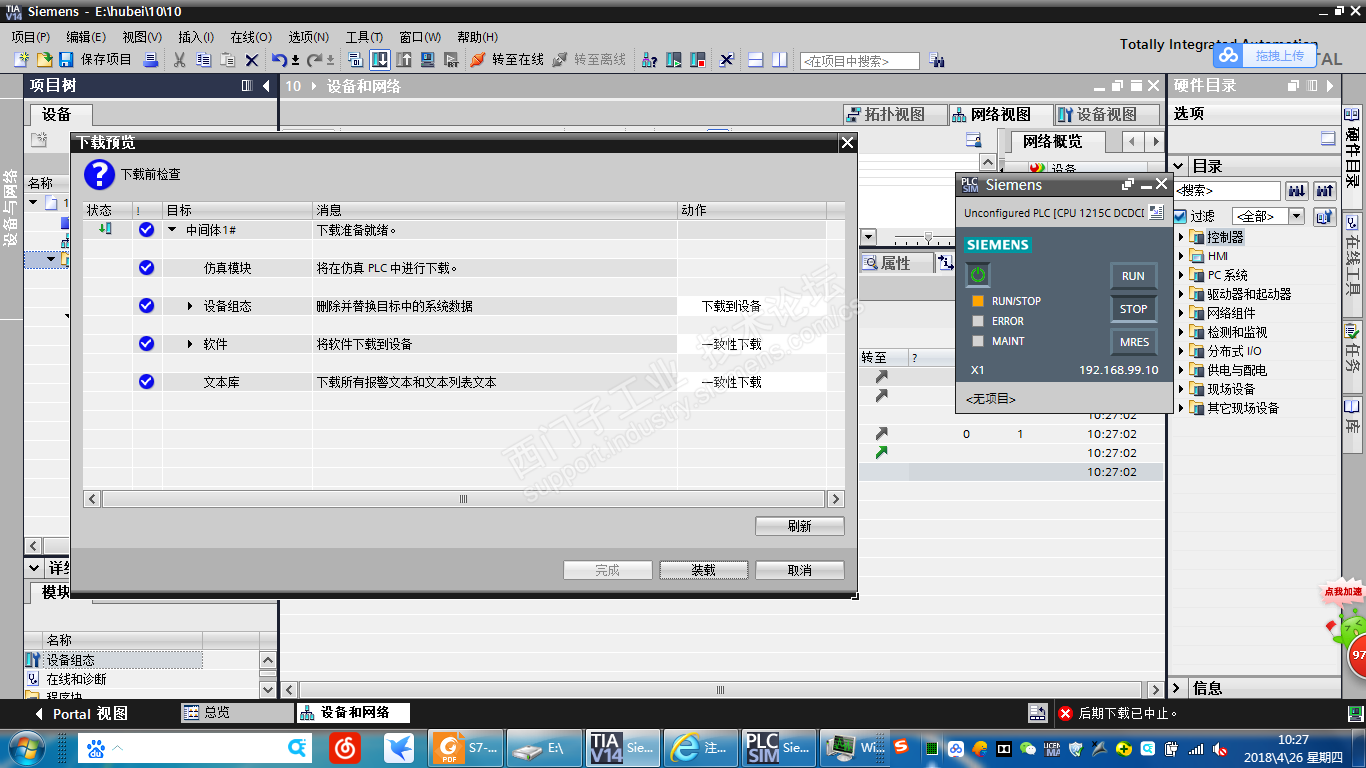Click the undo arrow icon
The height and width of the screenshot is (768, 1366).
tap(280, 60)
